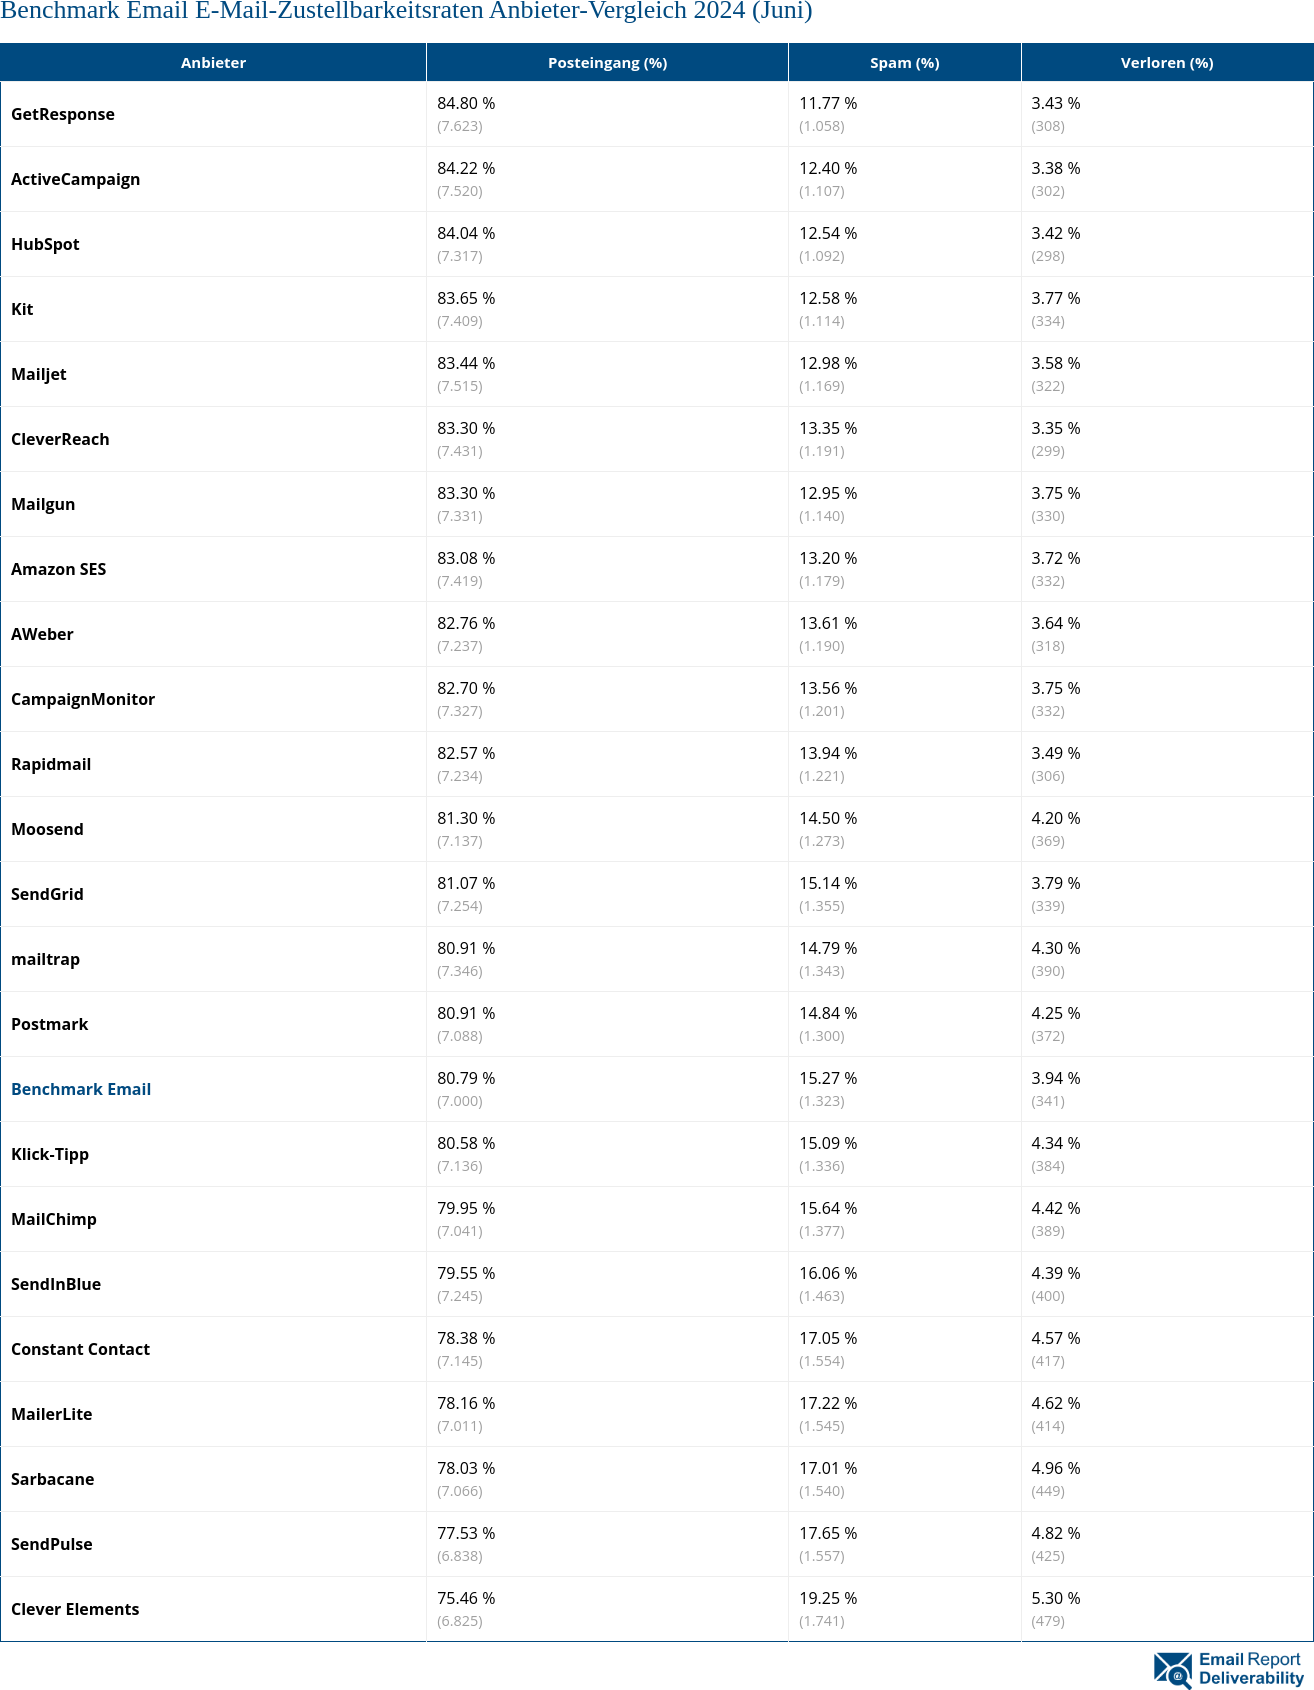
Task: Select the Verloren (%) column header
Action: point(1166,63)
